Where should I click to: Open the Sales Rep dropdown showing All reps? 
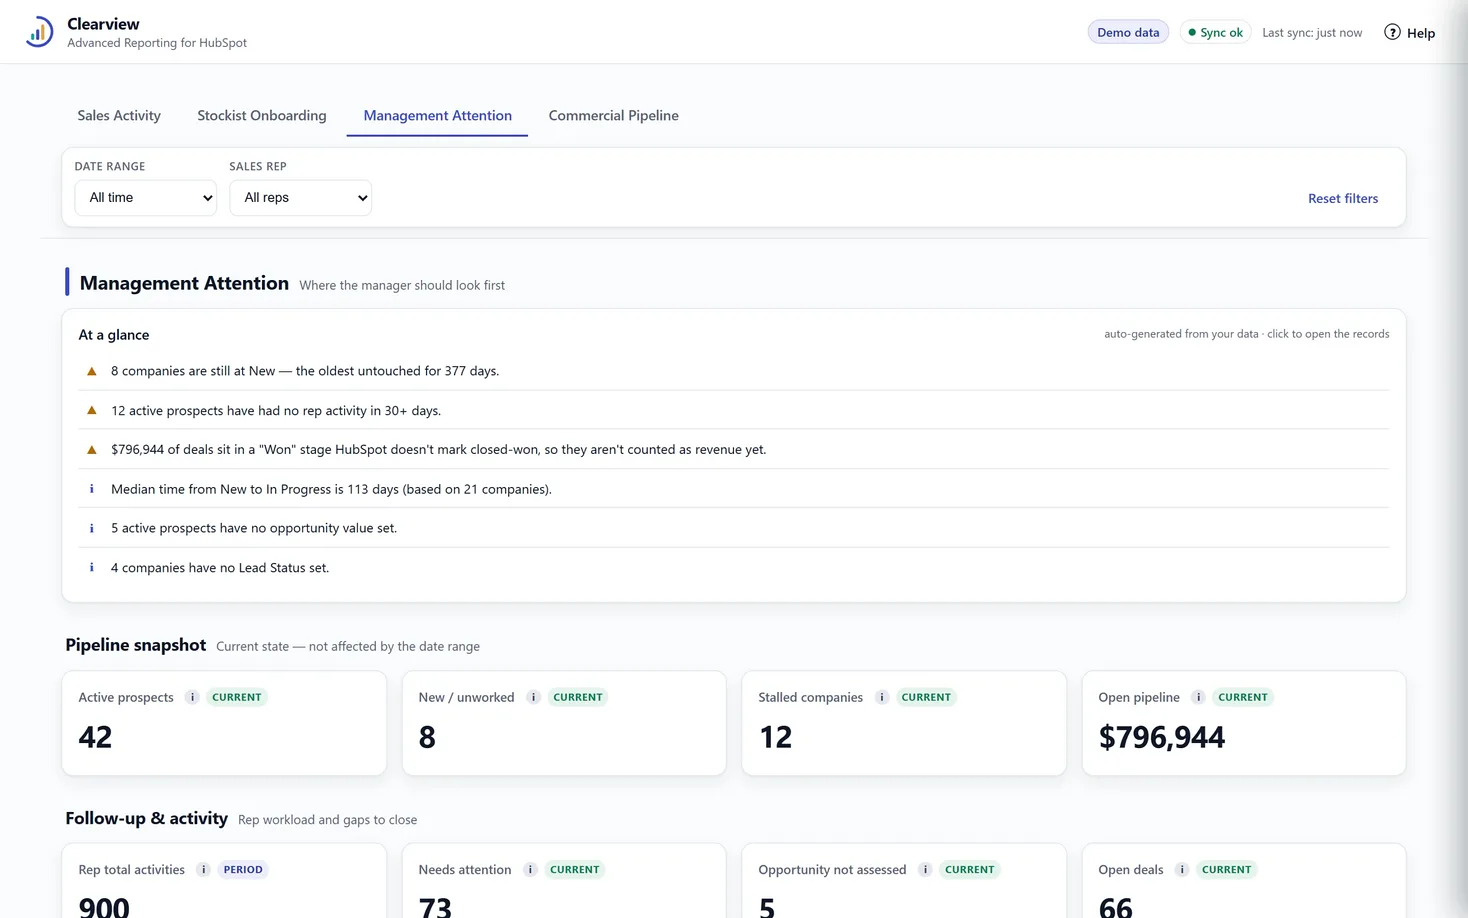[301, 198]
